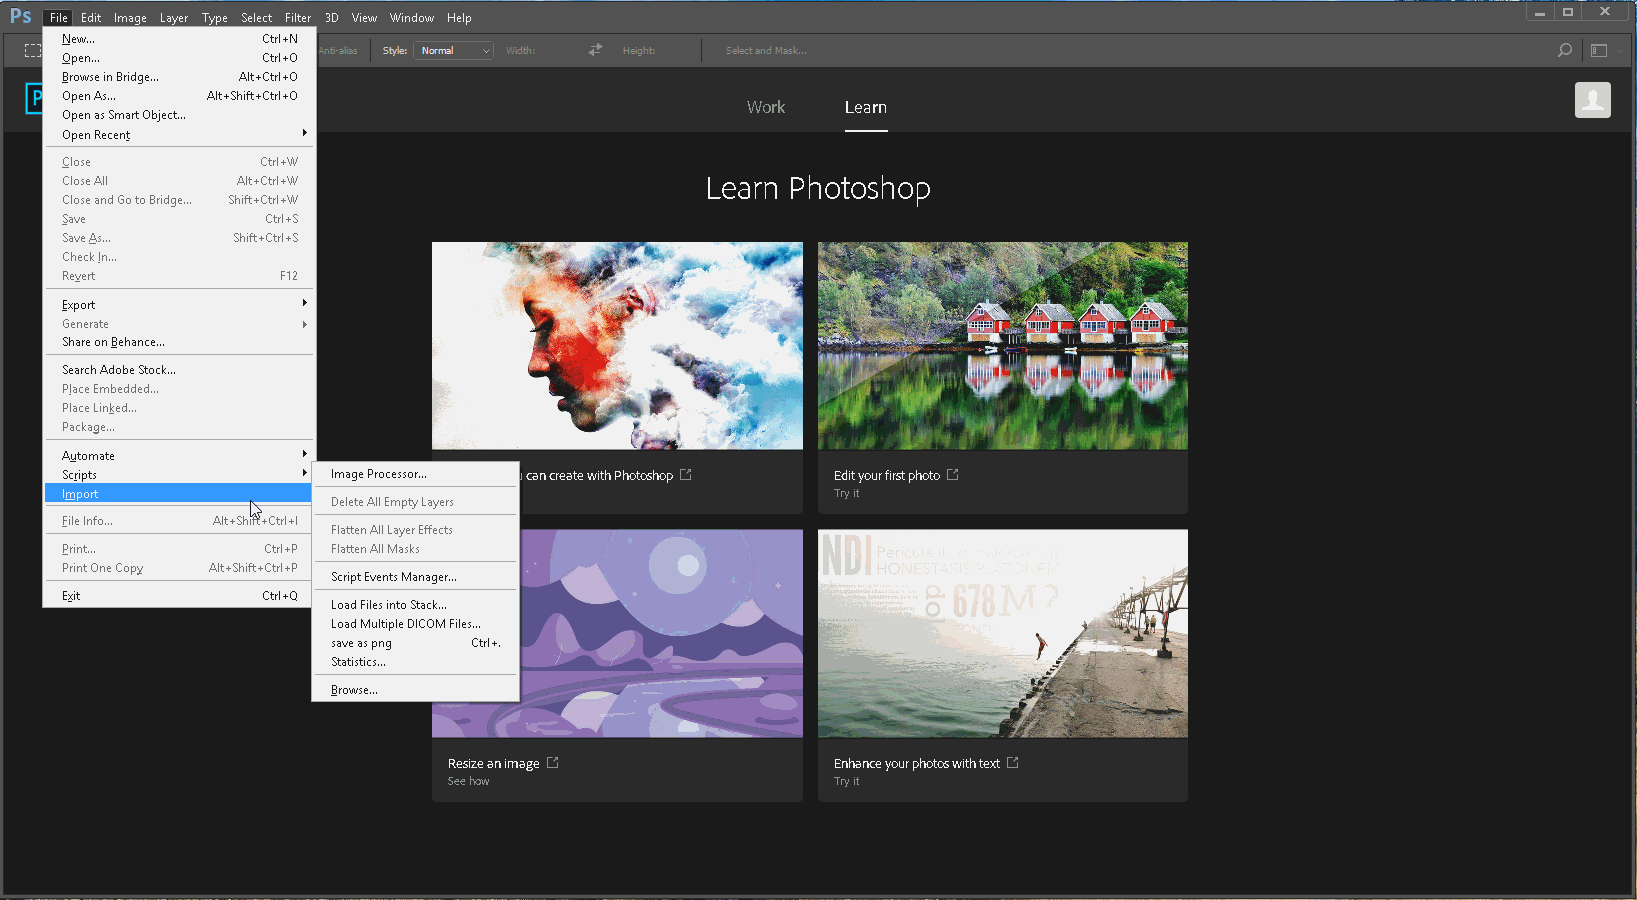This screenshot has width=1637, height=900.
Task: Choose Exit from the File menu
Action: click(x=179, y=595)
